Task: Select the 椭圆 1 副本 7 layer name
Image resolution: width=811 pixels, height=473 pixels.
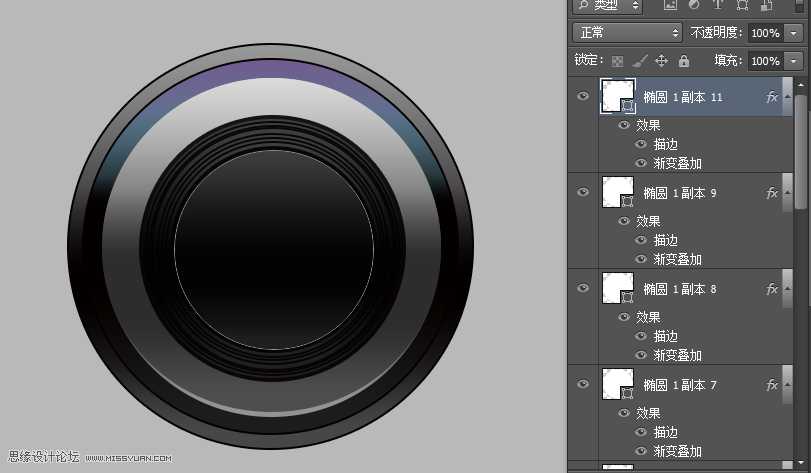Action: 680,385
